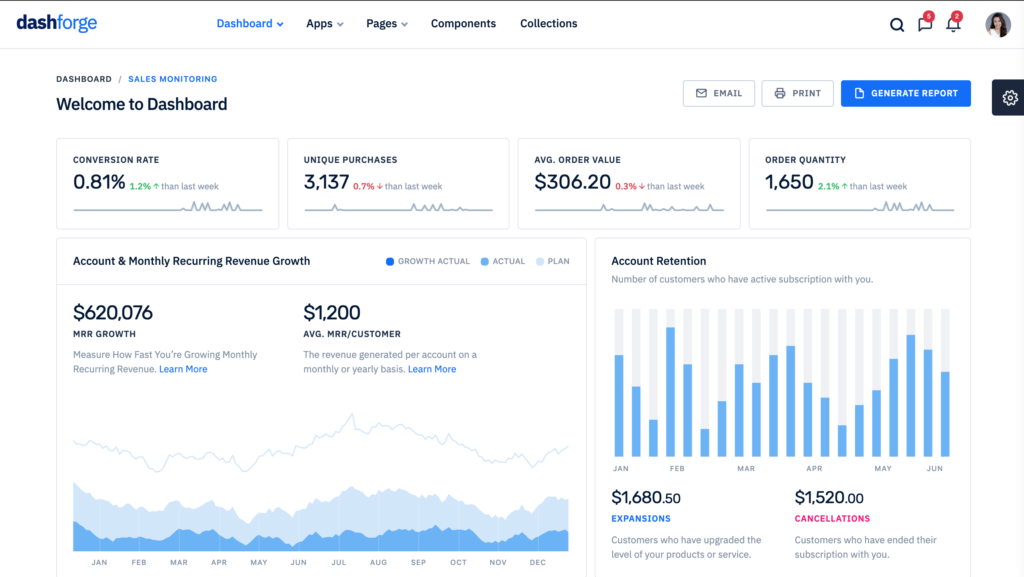Click the GENERATE REPORT button

(905, 93)
